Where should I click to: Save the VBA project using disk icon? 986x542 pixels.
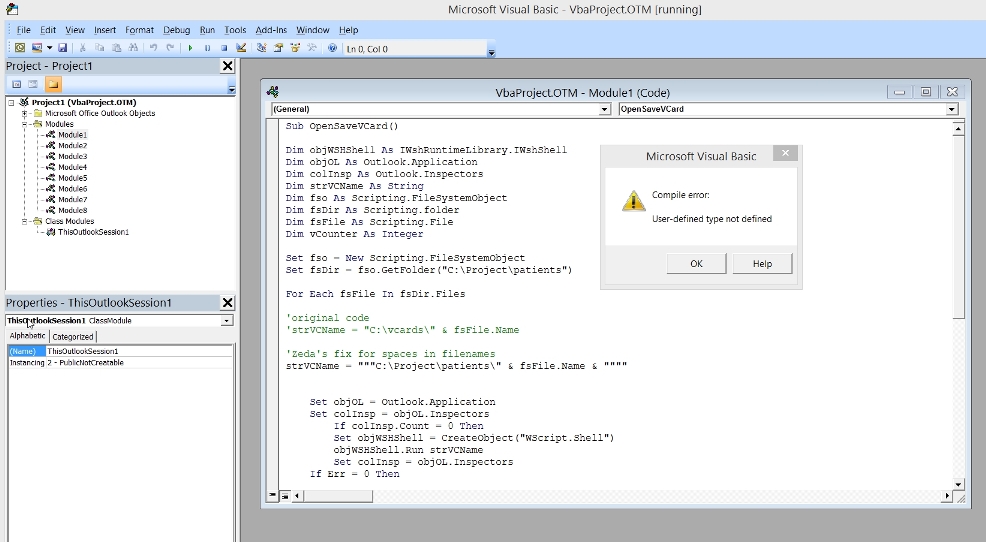(62, 48)
